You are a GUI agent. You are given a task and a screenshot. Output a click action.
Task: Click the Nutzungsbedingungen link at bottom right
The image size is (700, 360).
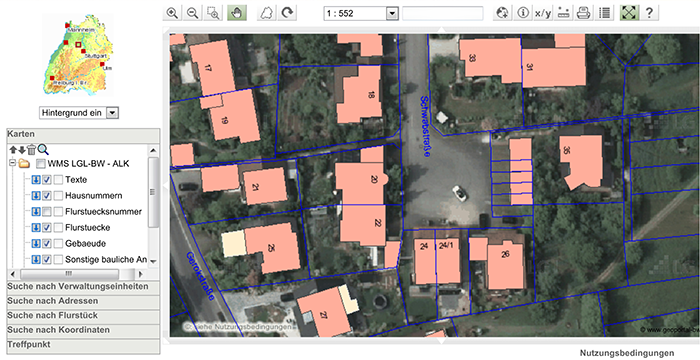tap(627, 352)
